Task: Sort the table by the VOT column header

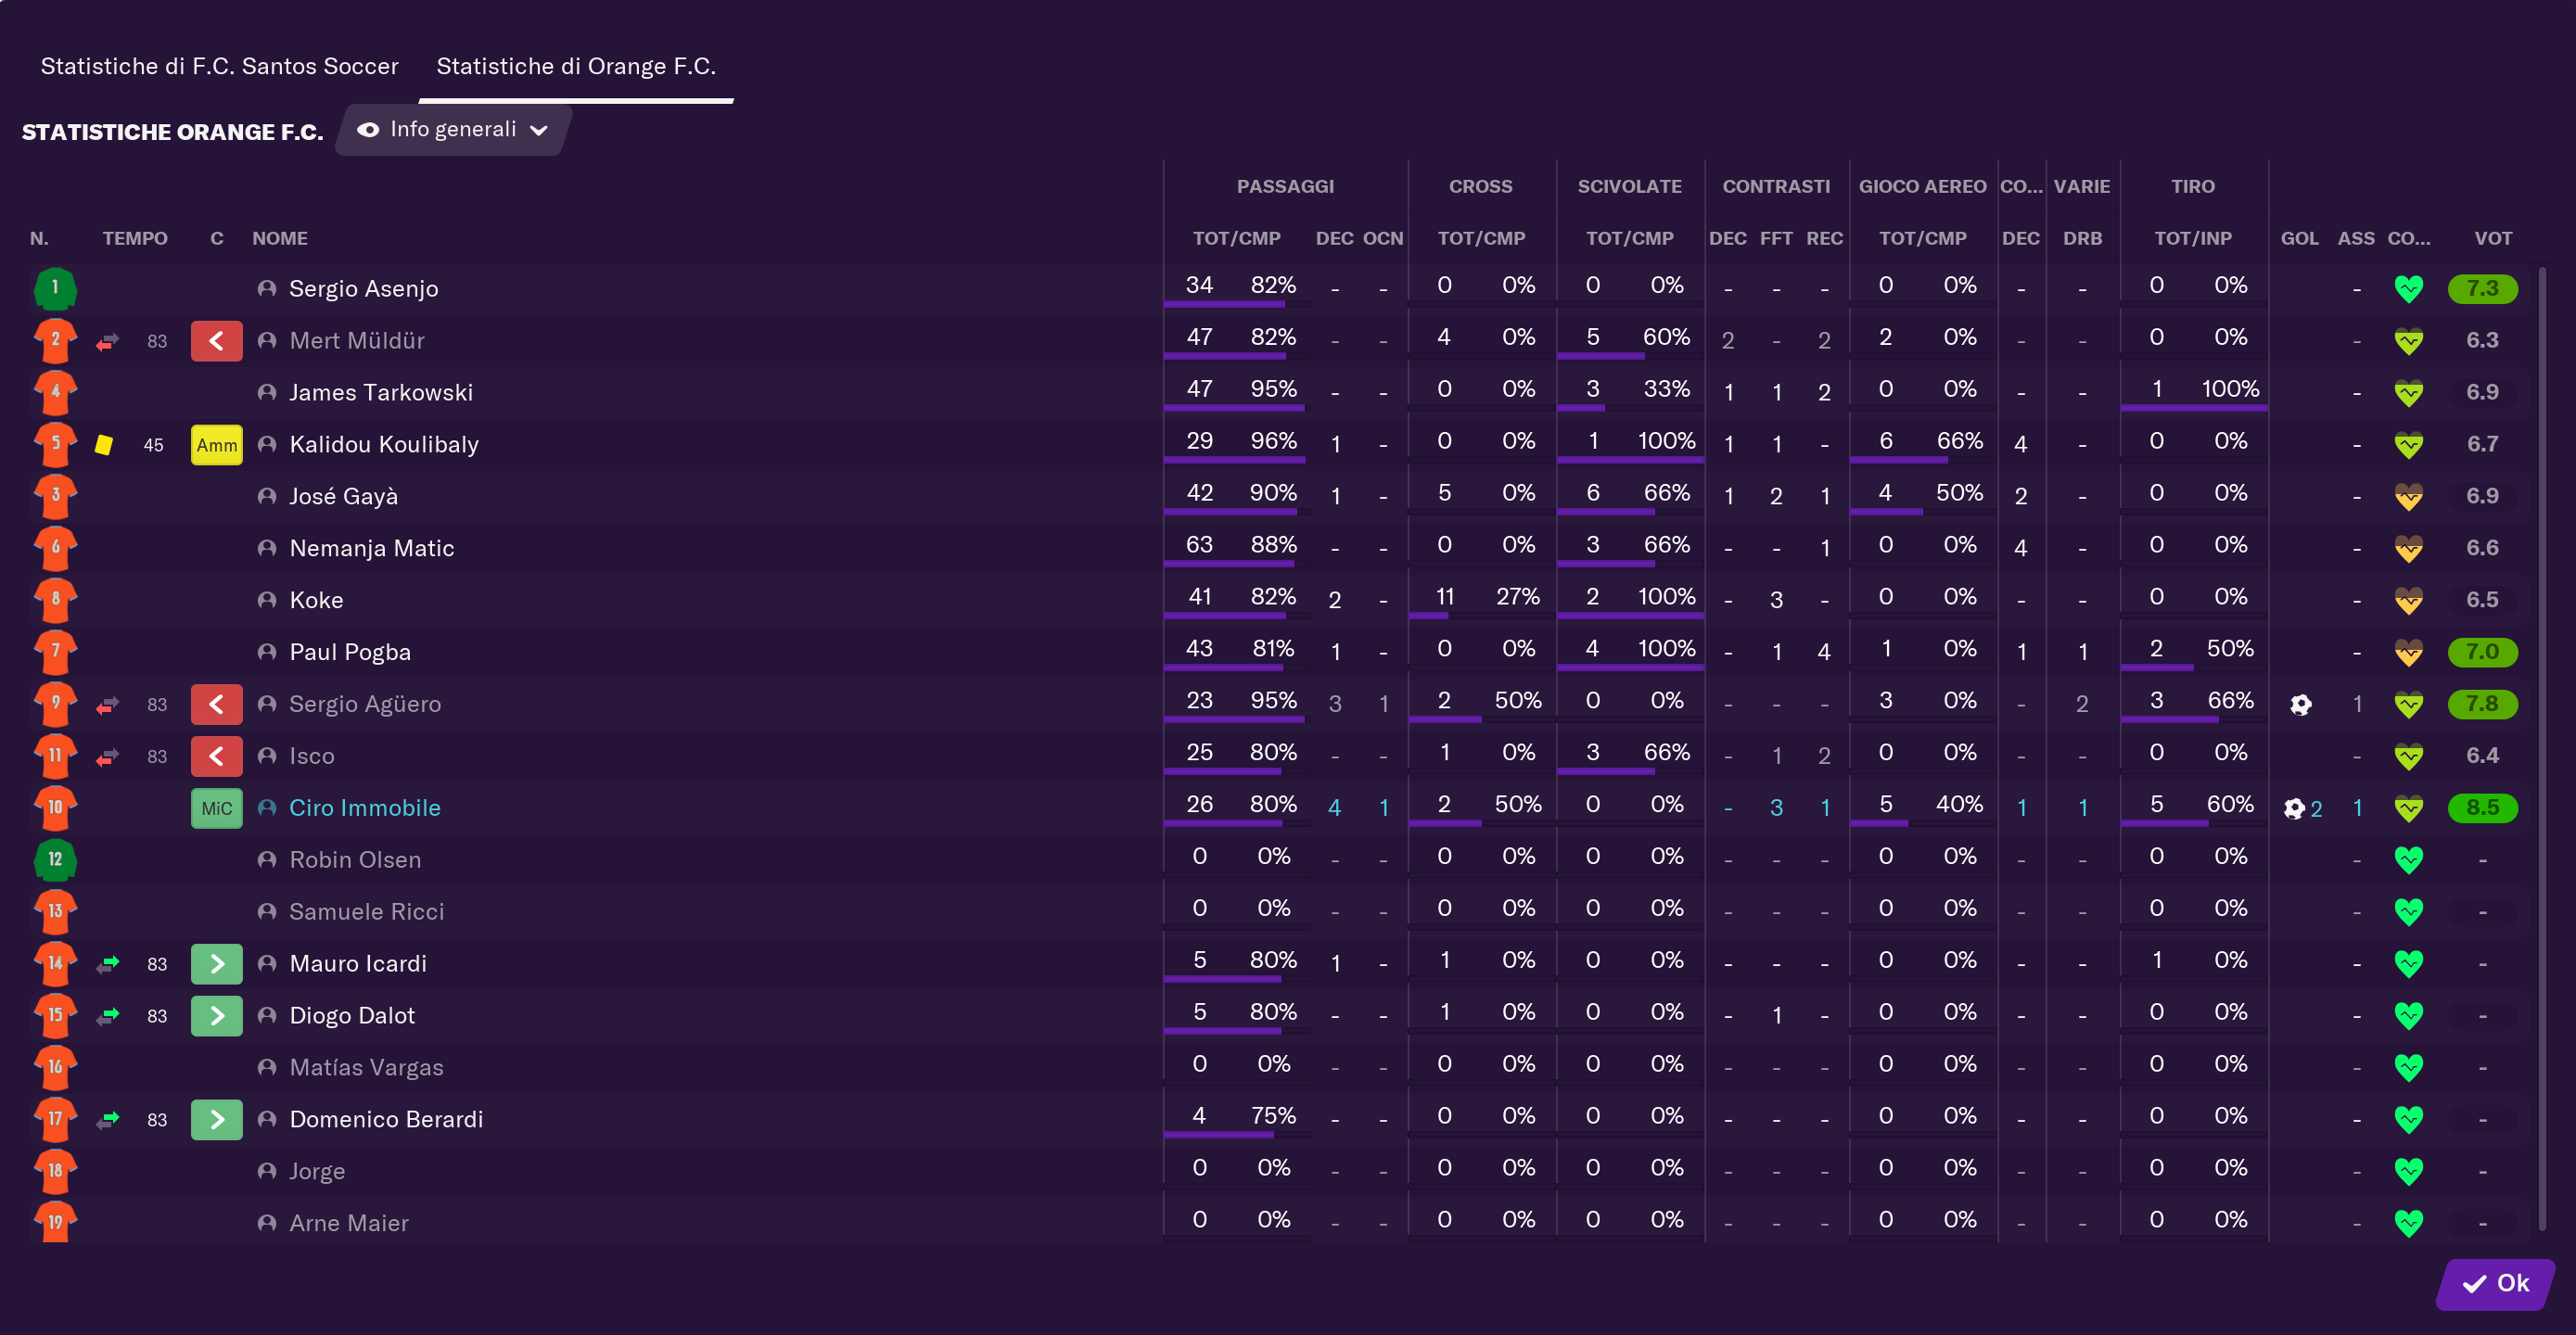Action: (x=2492, y=238)
